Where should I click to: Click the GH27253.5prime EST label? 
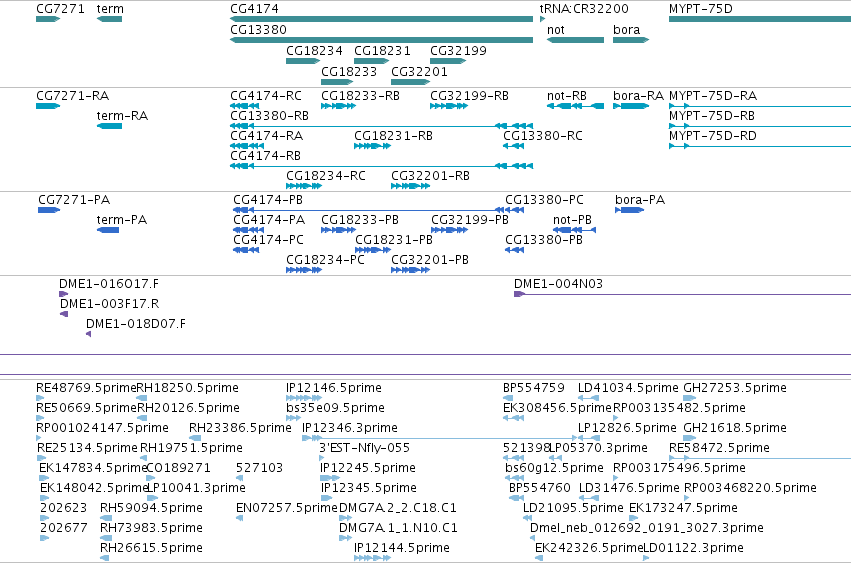click(x=735, y=388)
